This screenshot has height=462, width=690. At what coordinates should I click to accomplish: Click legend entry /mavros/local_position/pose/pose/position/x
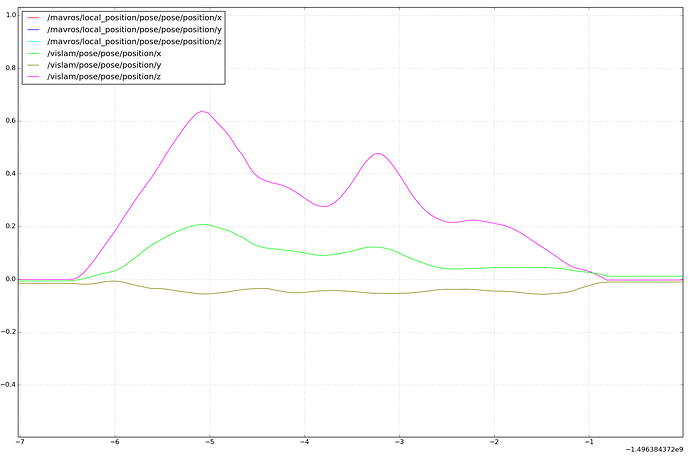click(125, 18)
